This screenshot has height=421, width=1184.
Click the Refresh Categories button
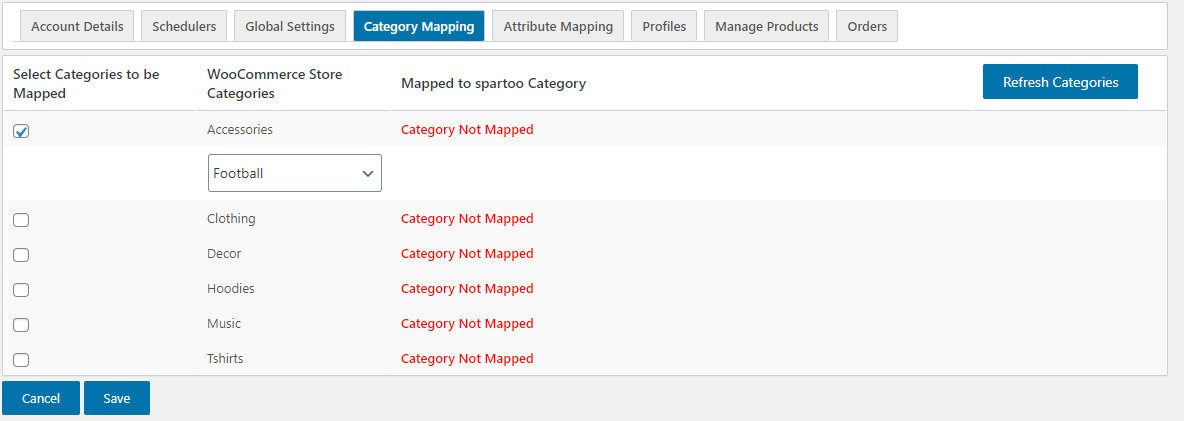(1060, 82)
